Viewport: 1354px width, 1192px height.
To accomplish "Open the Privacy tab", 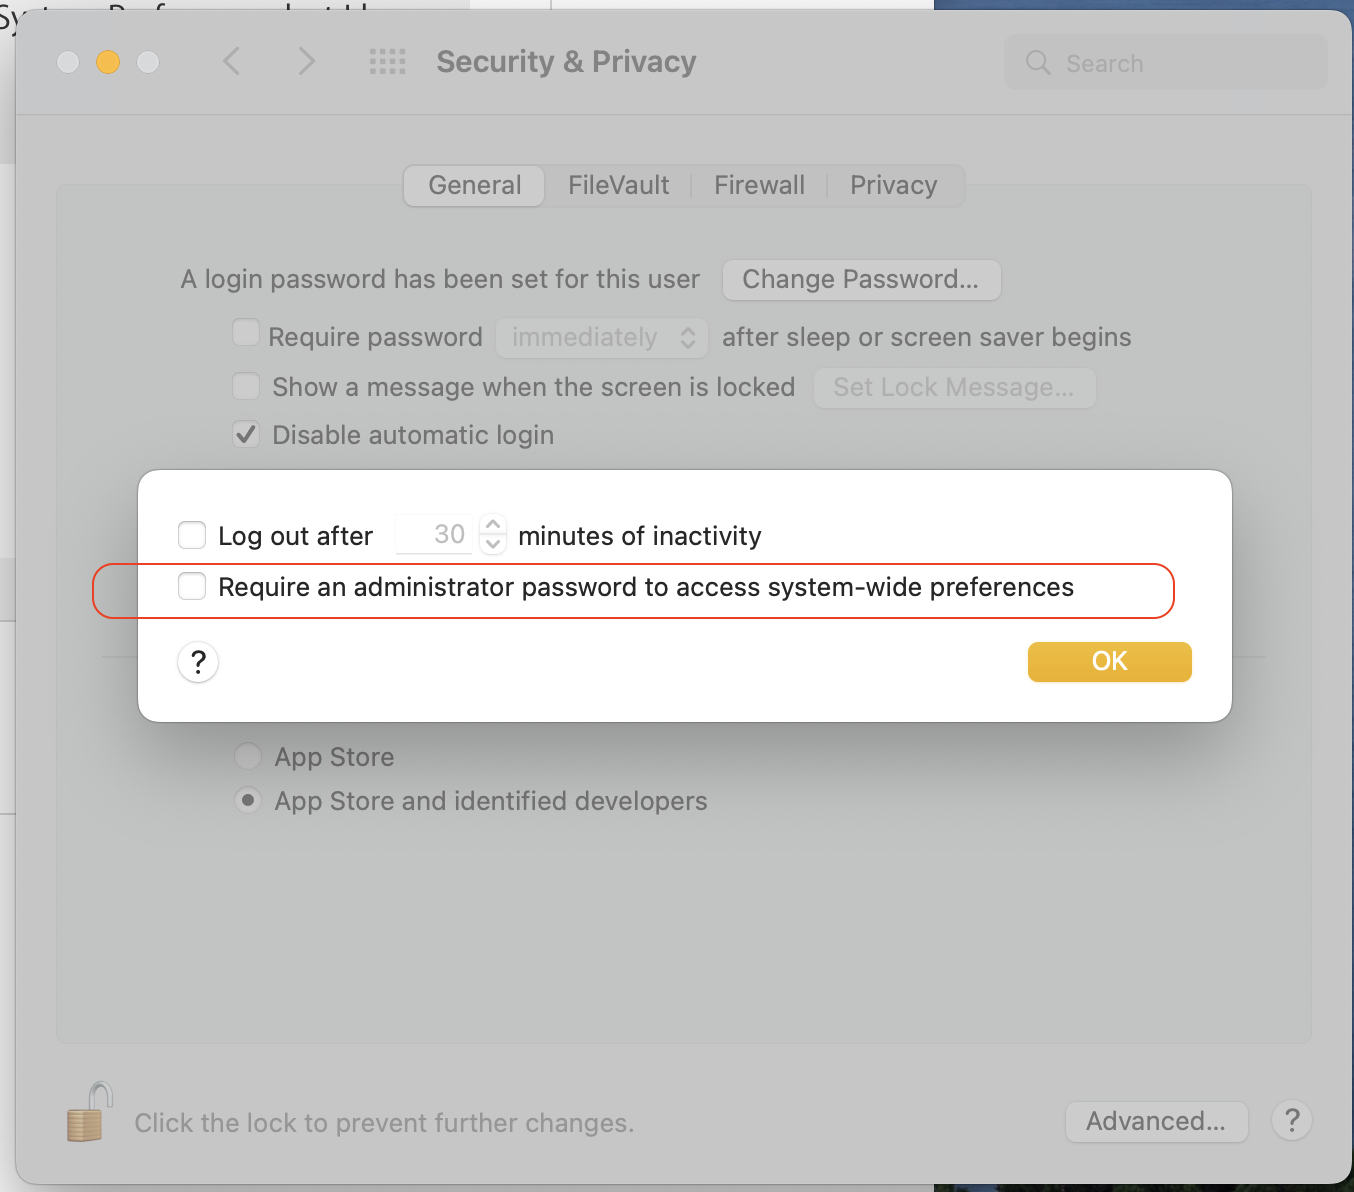I will [893, 185].
